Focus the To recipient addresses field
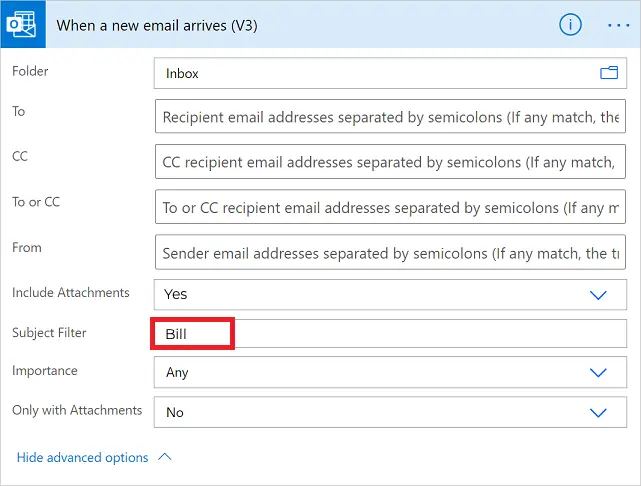 pyautogui.click(x=390, y=117)
